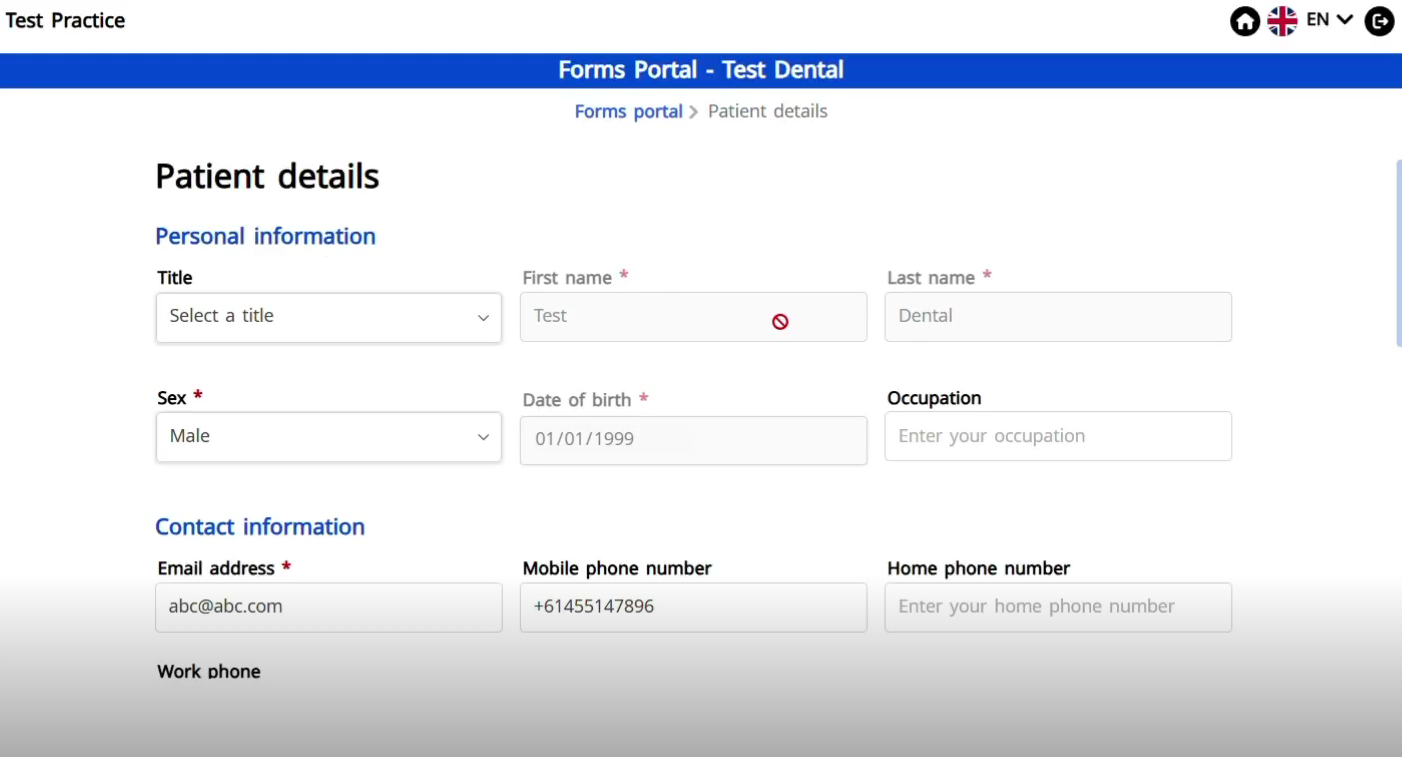Click inside the First name field
Screen dimensions: 1402x757
[660, 316]
